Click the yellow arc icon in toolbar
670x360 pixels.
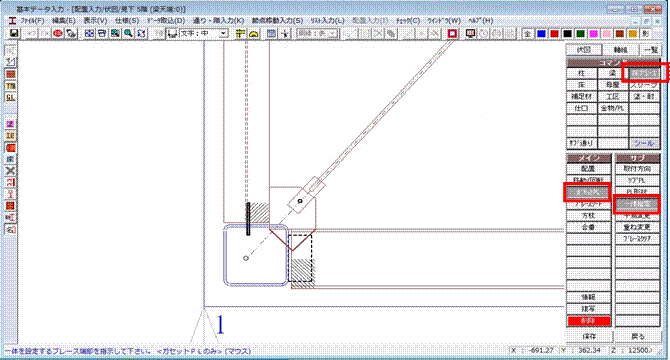click(254, 33)
